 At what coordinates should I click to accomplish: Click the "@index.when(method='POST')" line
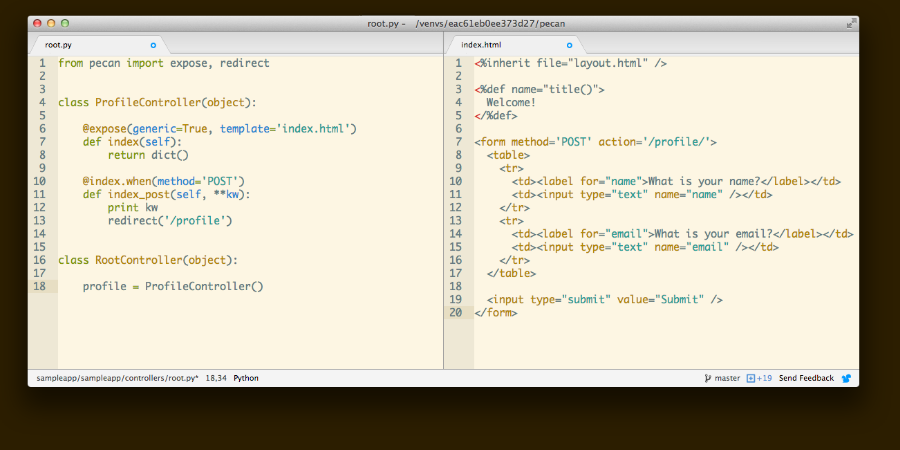coord(164,181)
